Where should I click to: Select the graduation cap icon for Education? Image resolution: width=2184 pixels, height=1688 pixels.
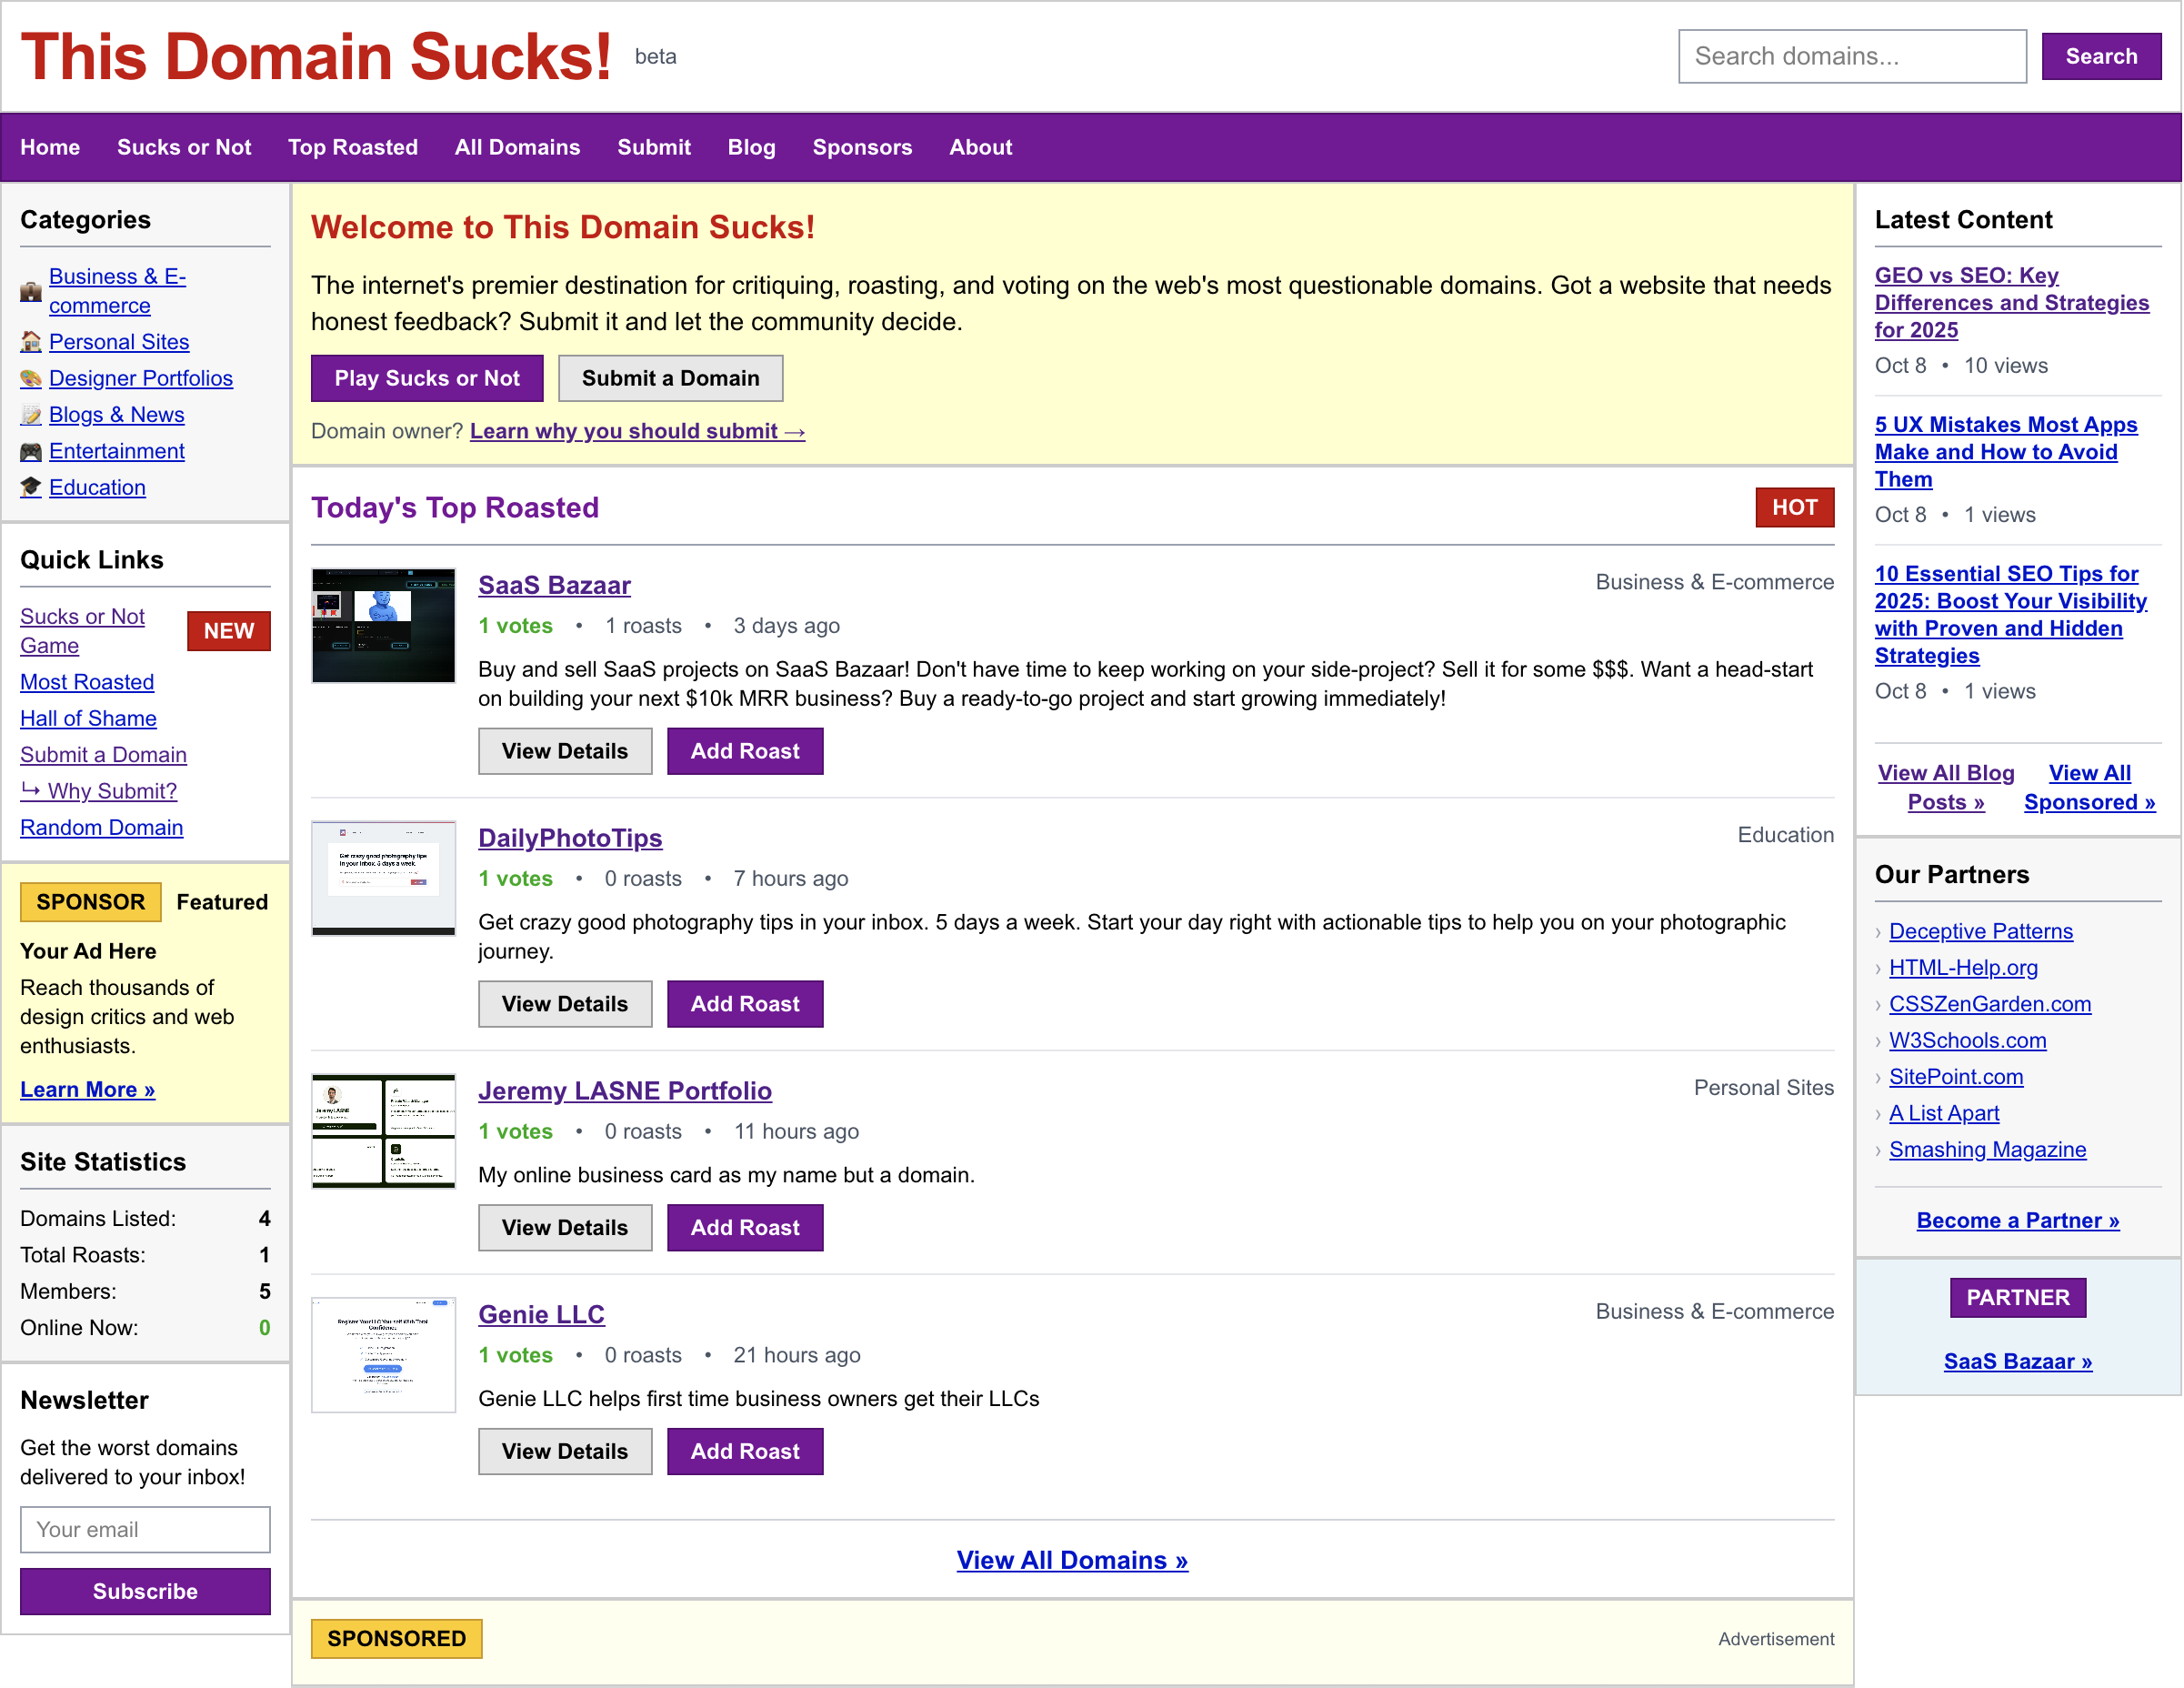[33, 487]
